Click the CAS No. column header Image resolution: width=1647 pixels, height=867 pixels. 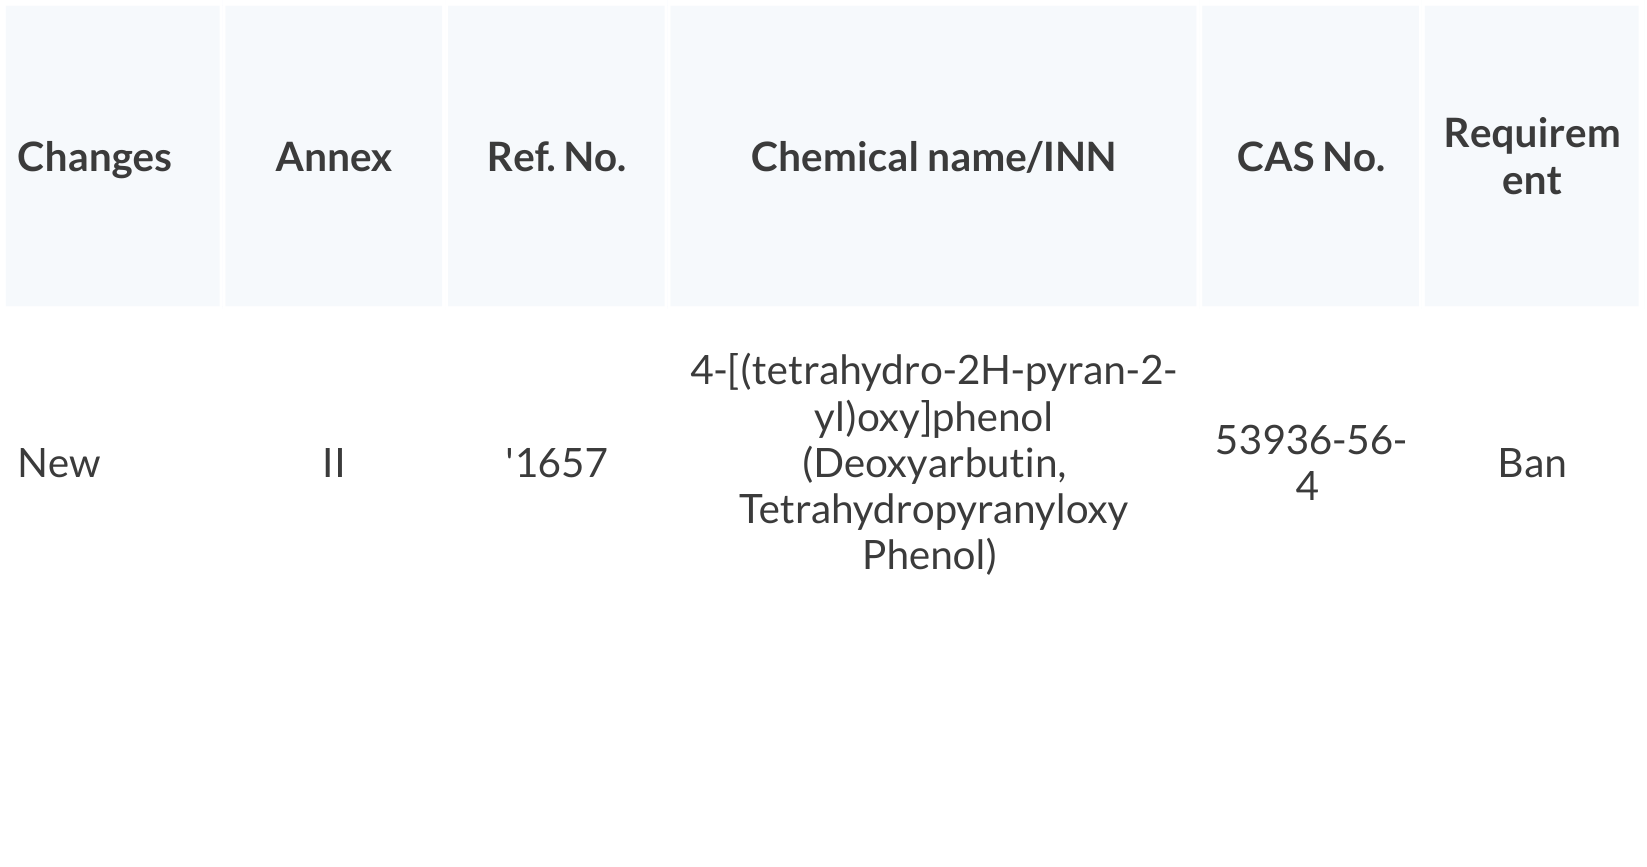pyautogui.click(x=1310, y=157)
